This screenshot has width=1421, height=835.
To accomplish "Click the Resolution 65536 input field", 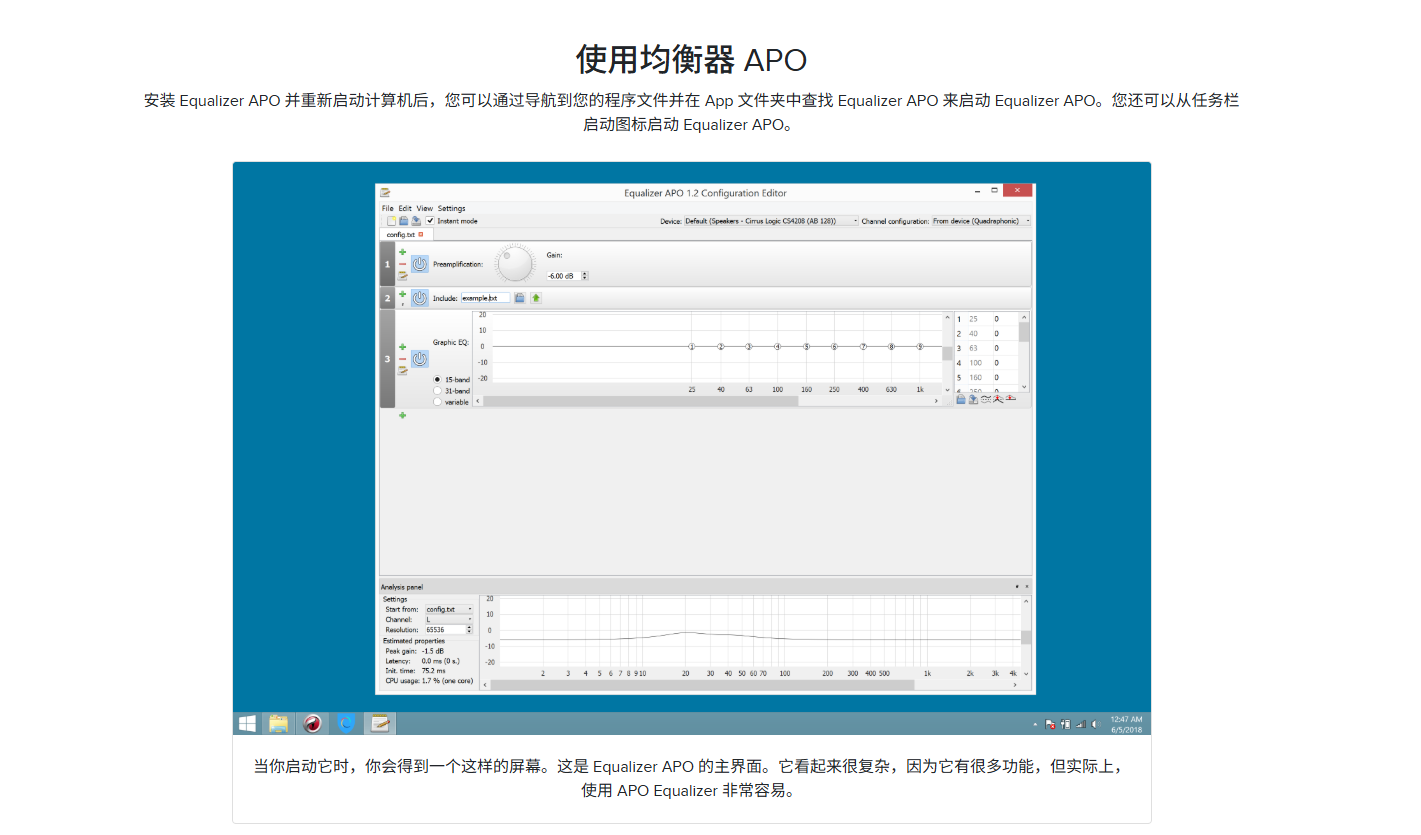I will tap(445, 630).
